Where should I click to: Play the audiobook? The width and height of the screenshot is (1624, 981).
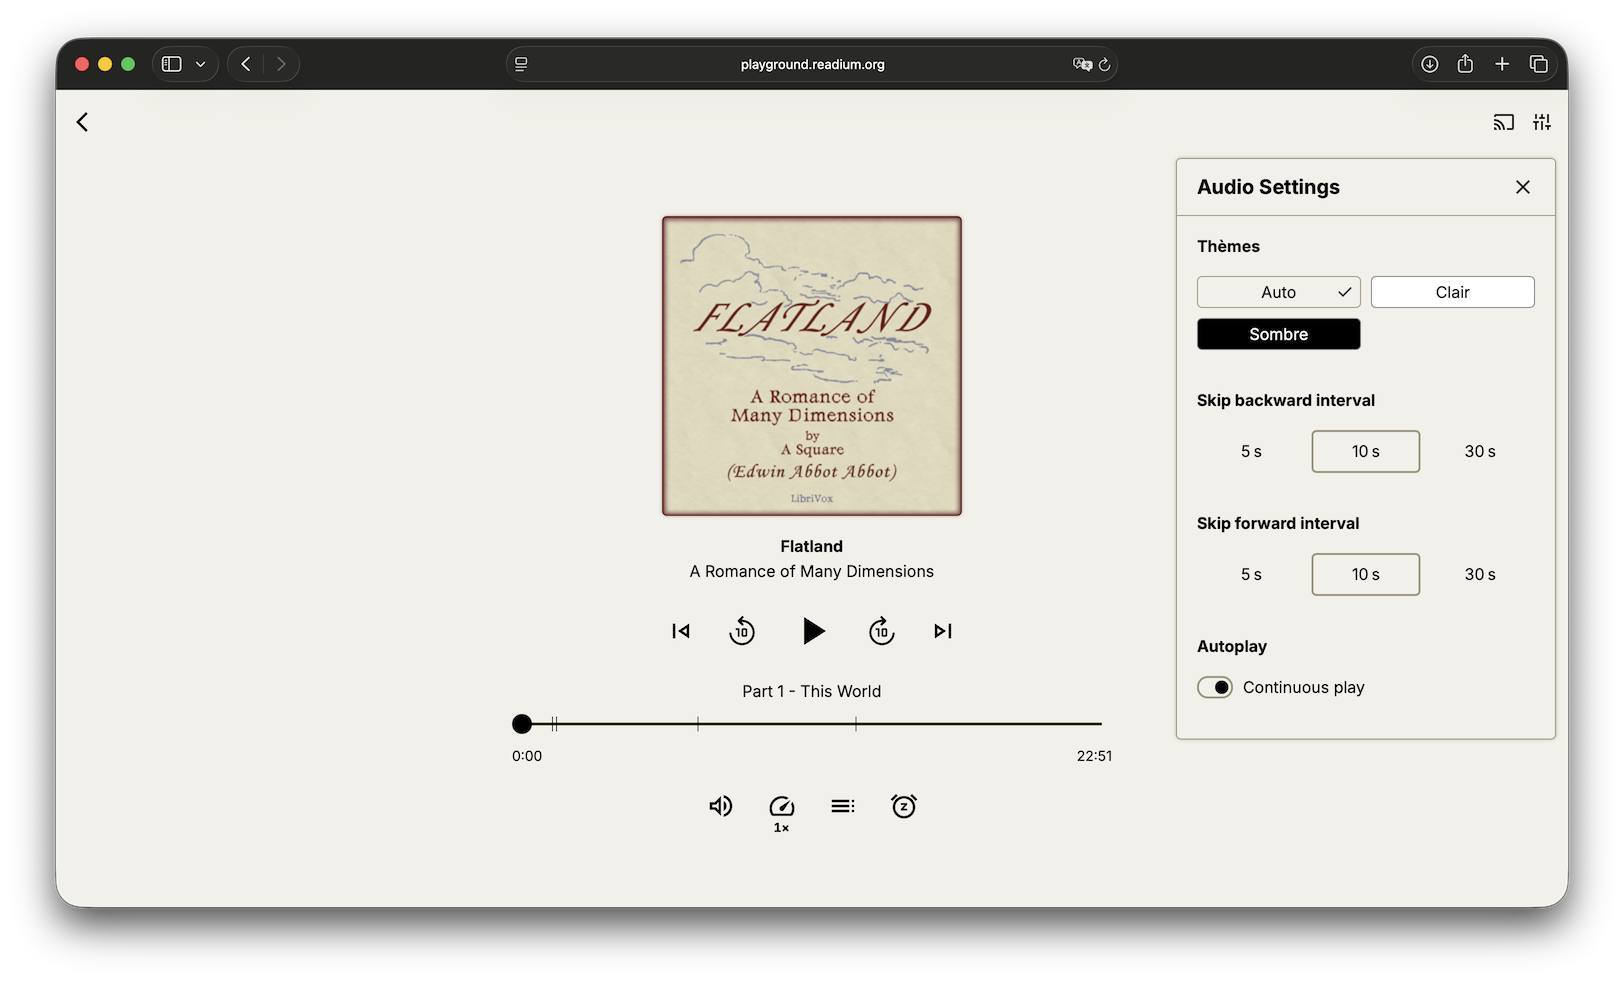click(813, 631)
